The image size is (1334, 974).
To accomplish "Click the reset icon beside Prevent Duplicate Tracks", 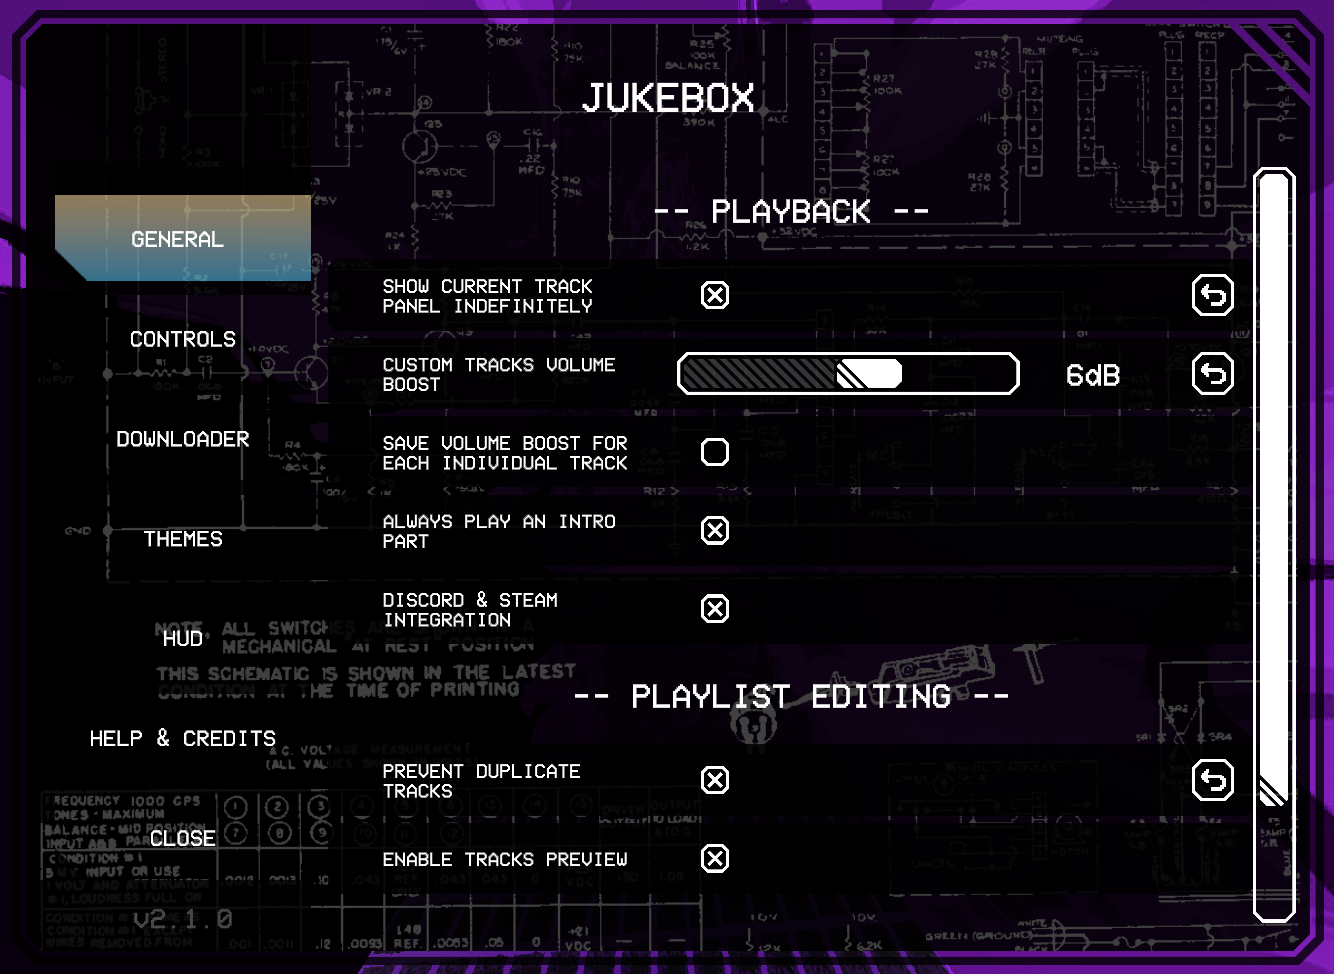I will click(1212, 780).
